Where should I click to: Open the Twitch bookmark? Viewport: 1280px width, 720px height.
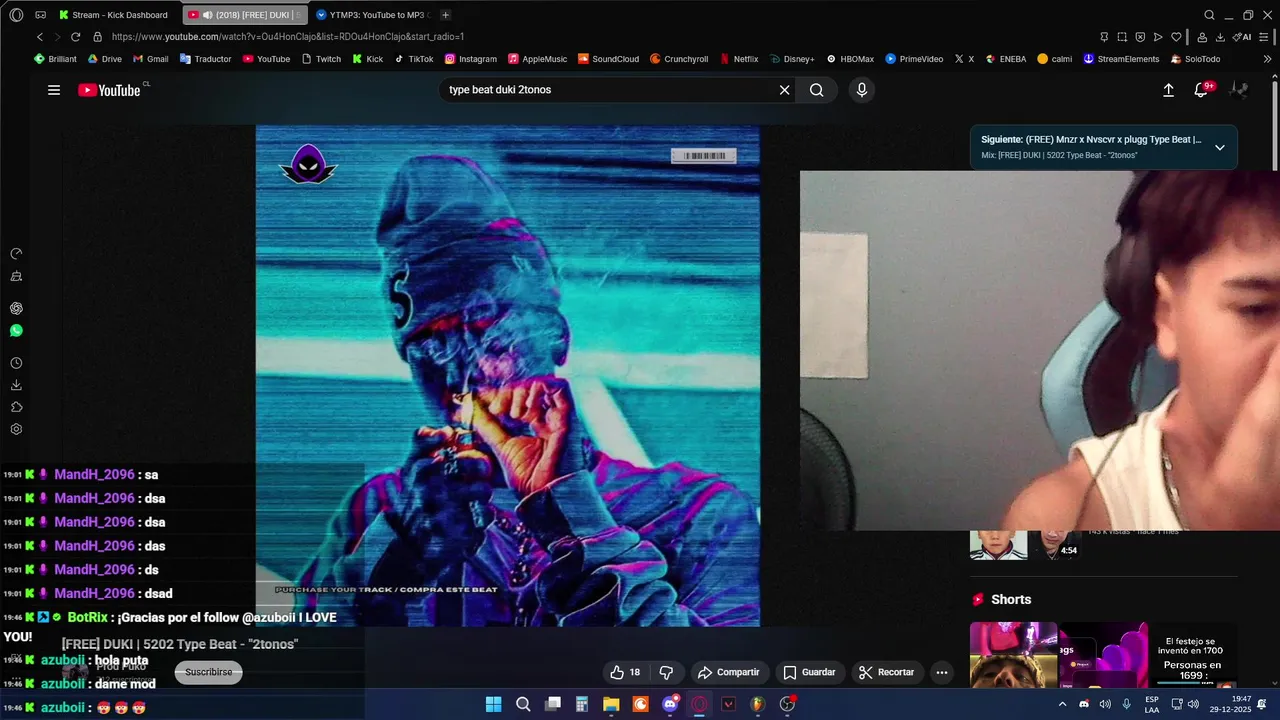[x=321, y=59]
